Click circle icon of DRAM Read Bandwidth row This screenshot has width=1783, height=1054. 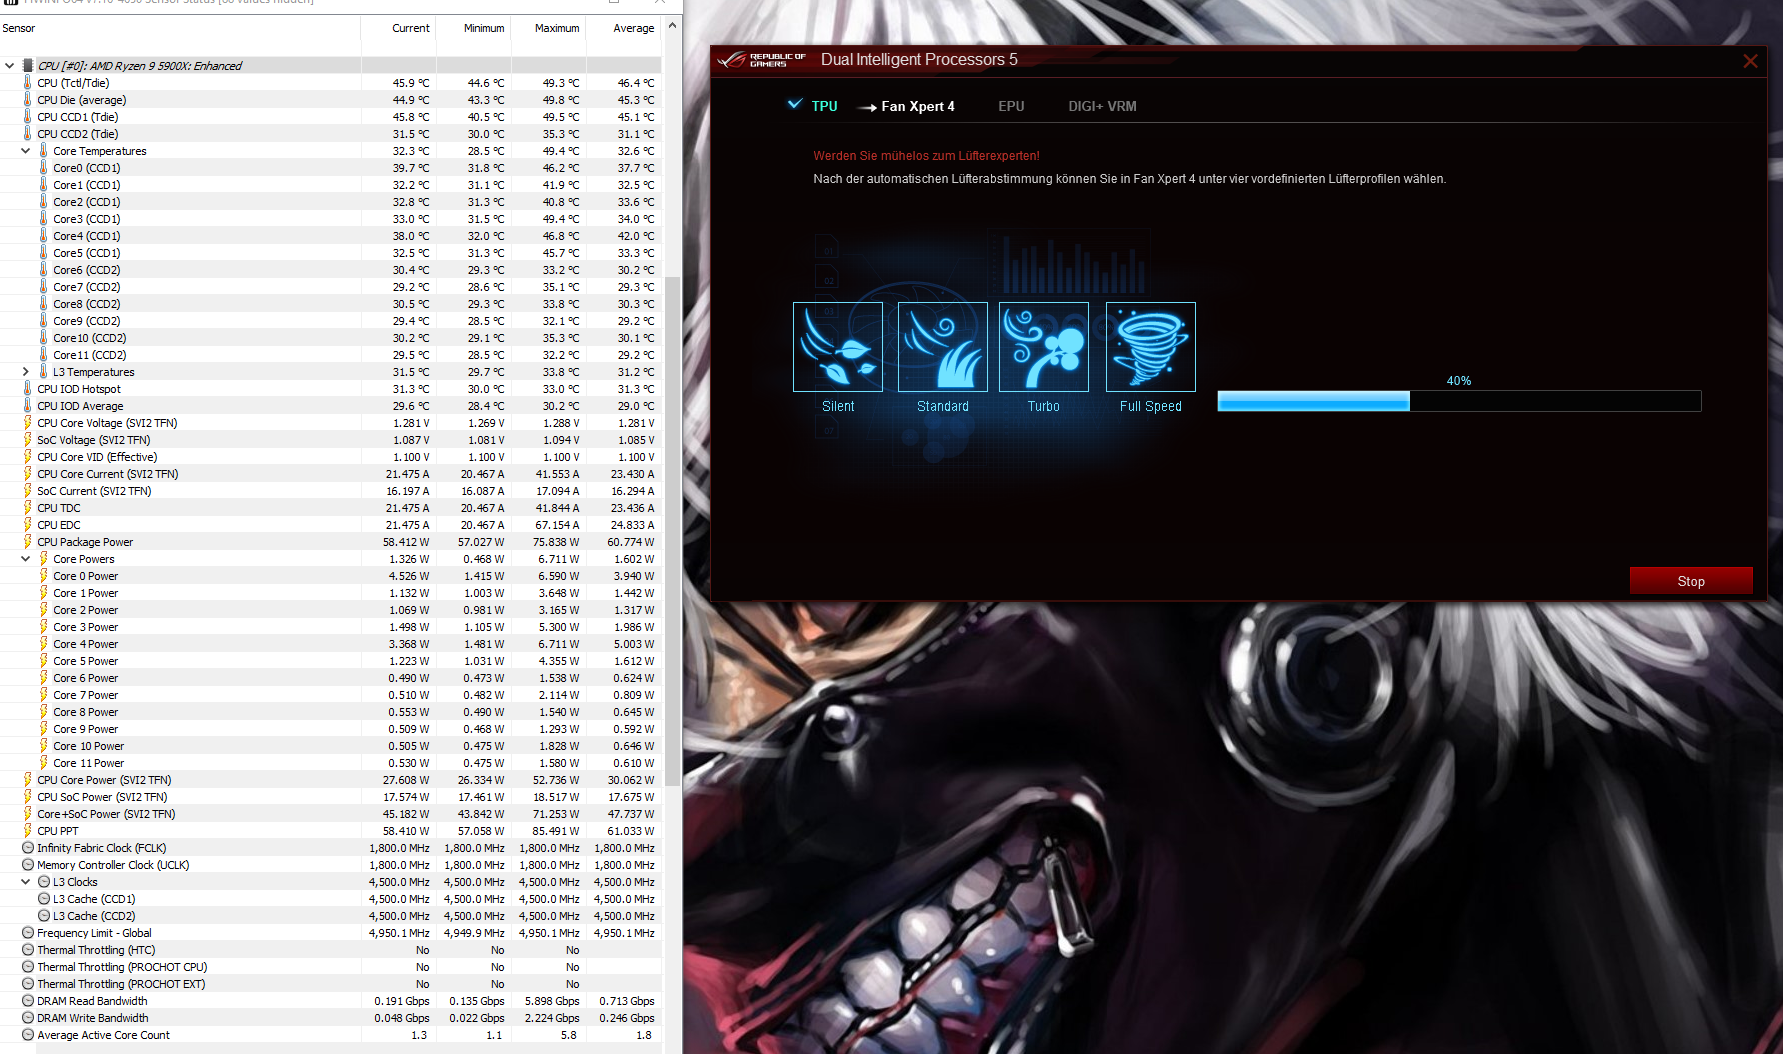pos(28,1001)
